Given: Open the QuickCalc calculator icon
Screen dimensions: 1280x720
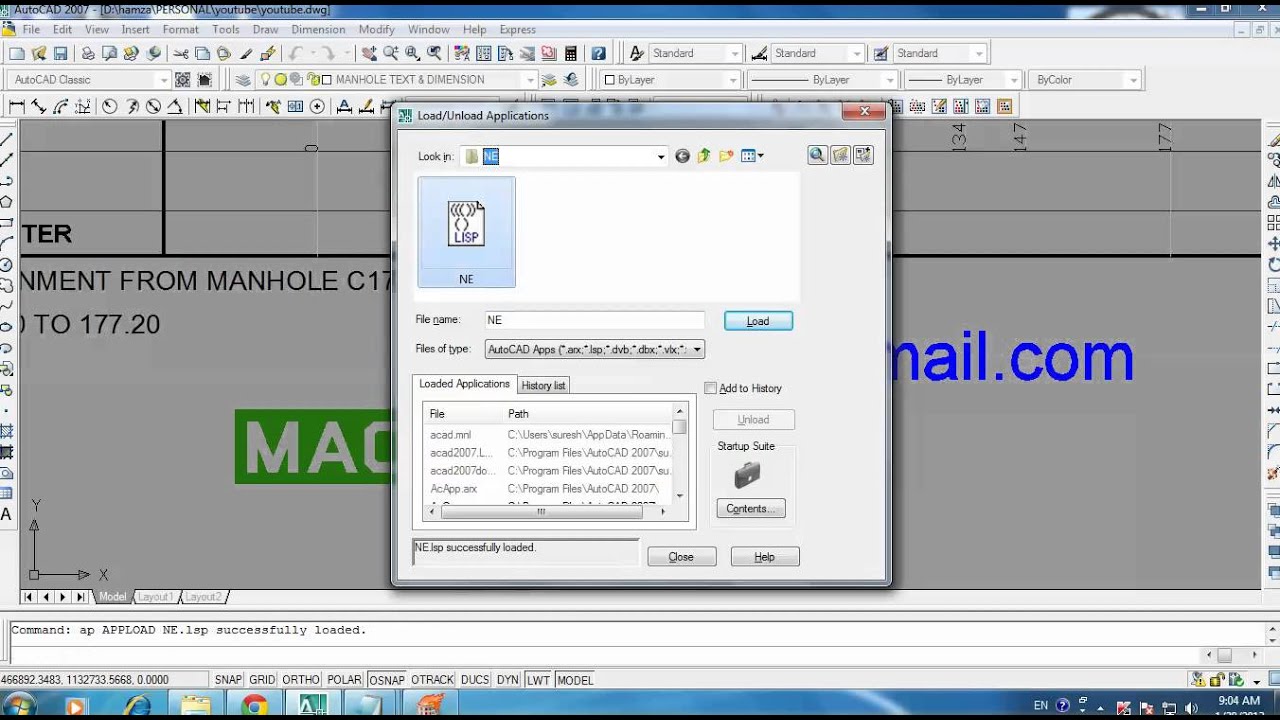Looking at the screenshot, I should tap(571, 53).
